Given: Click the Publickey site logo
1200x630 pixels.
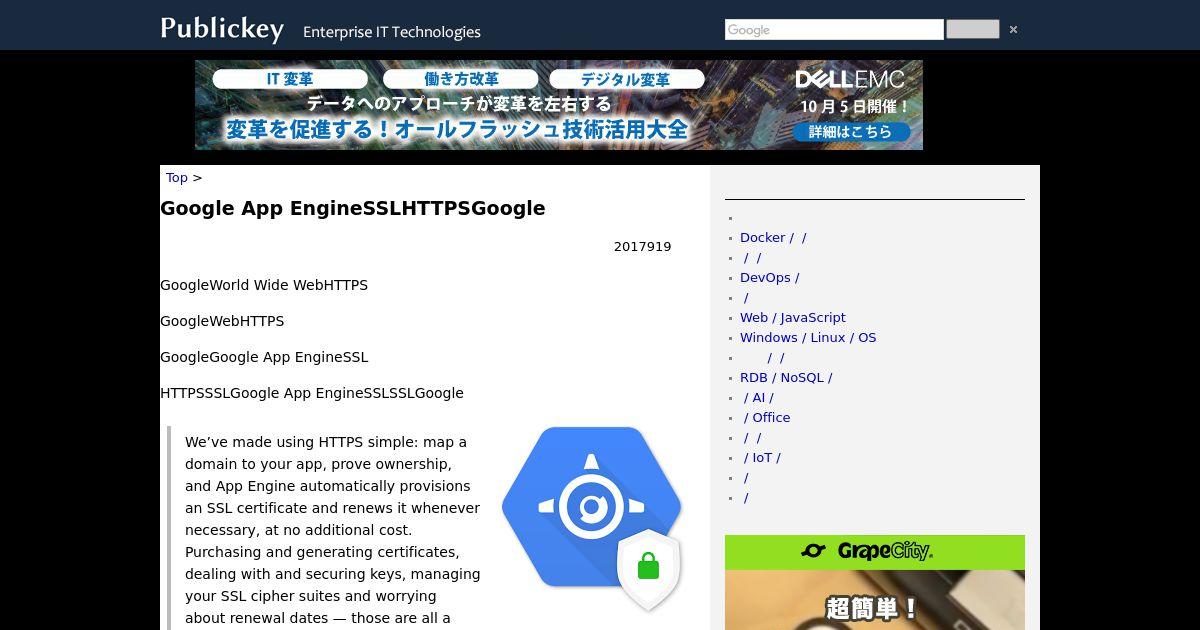Looking at the screenshot, I should (x=222, y=28).
